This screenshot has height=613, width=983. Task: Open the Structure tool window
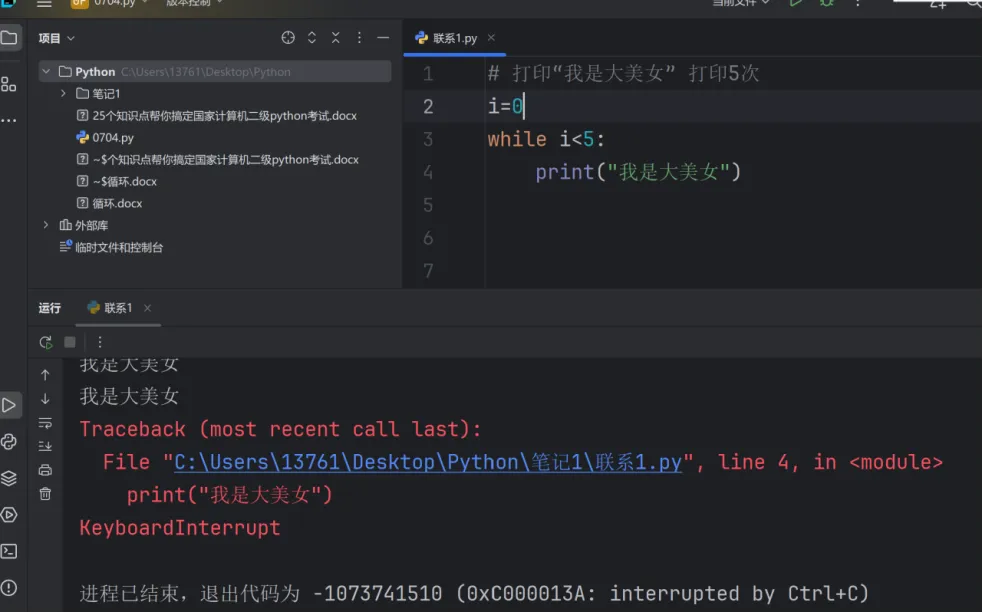point(9,84)
